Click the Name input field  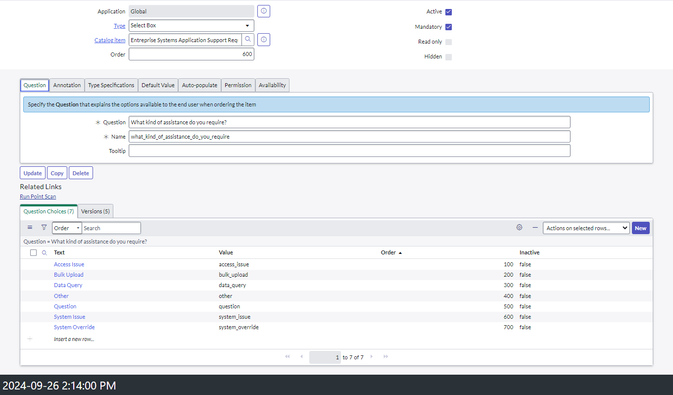click(349, 137)
